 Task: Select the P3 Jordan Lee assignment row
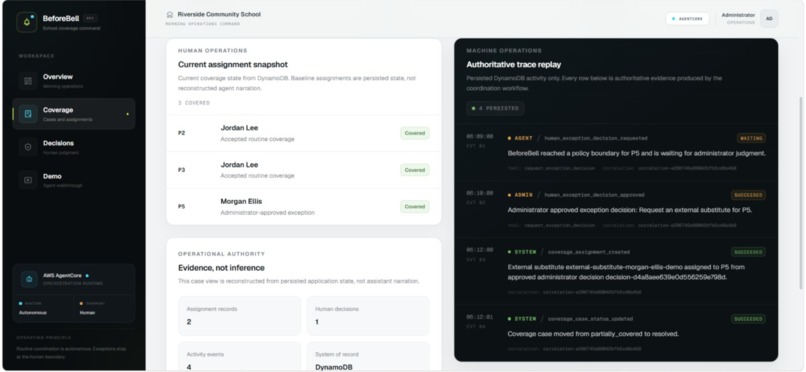click(304, 170)
